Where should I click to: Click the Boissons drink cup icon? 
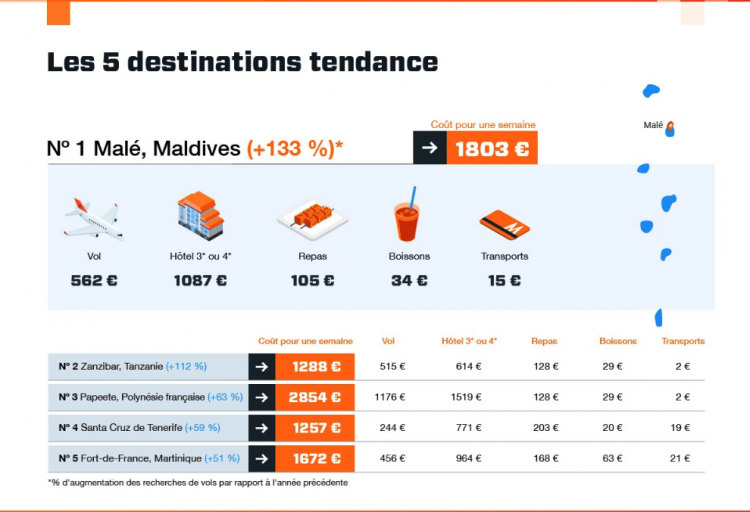pyautogui.click(x=407, y=214)
